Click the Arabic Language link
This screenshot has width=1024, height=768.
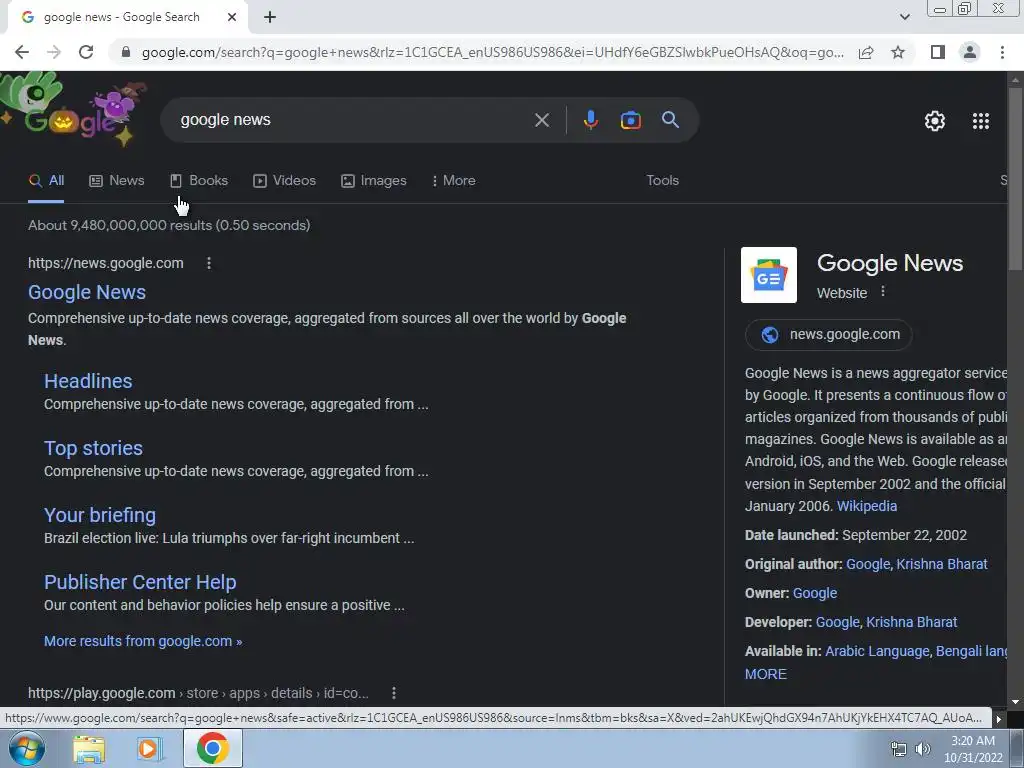click(877, 651)
